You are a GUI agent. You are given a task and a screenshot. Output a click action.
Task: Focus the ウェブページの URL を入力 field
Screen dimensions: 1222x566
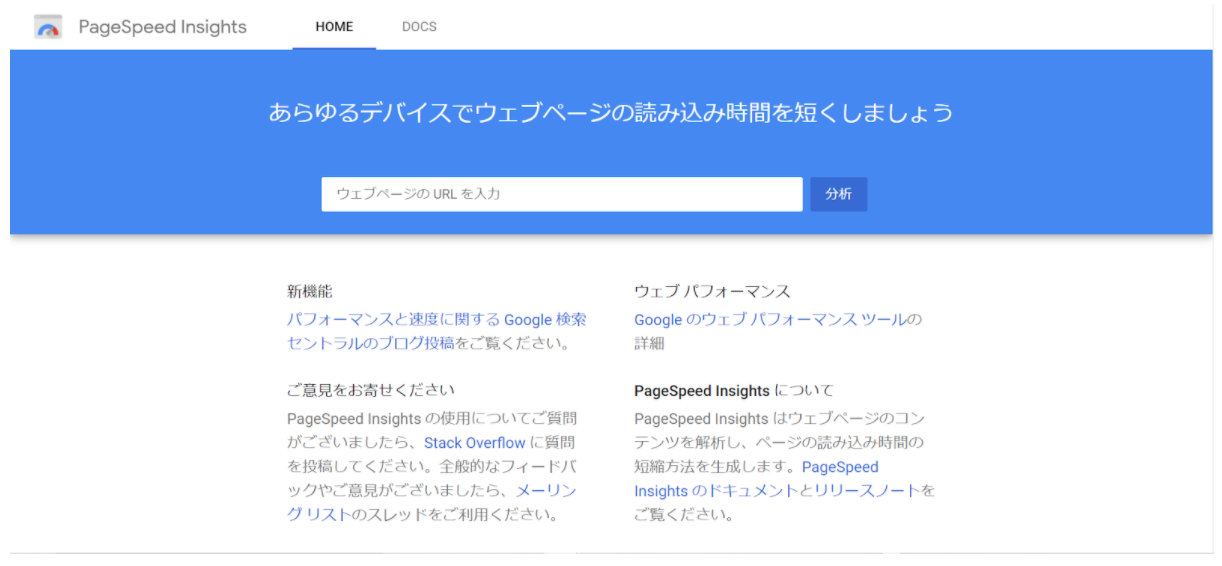point(561,194)
